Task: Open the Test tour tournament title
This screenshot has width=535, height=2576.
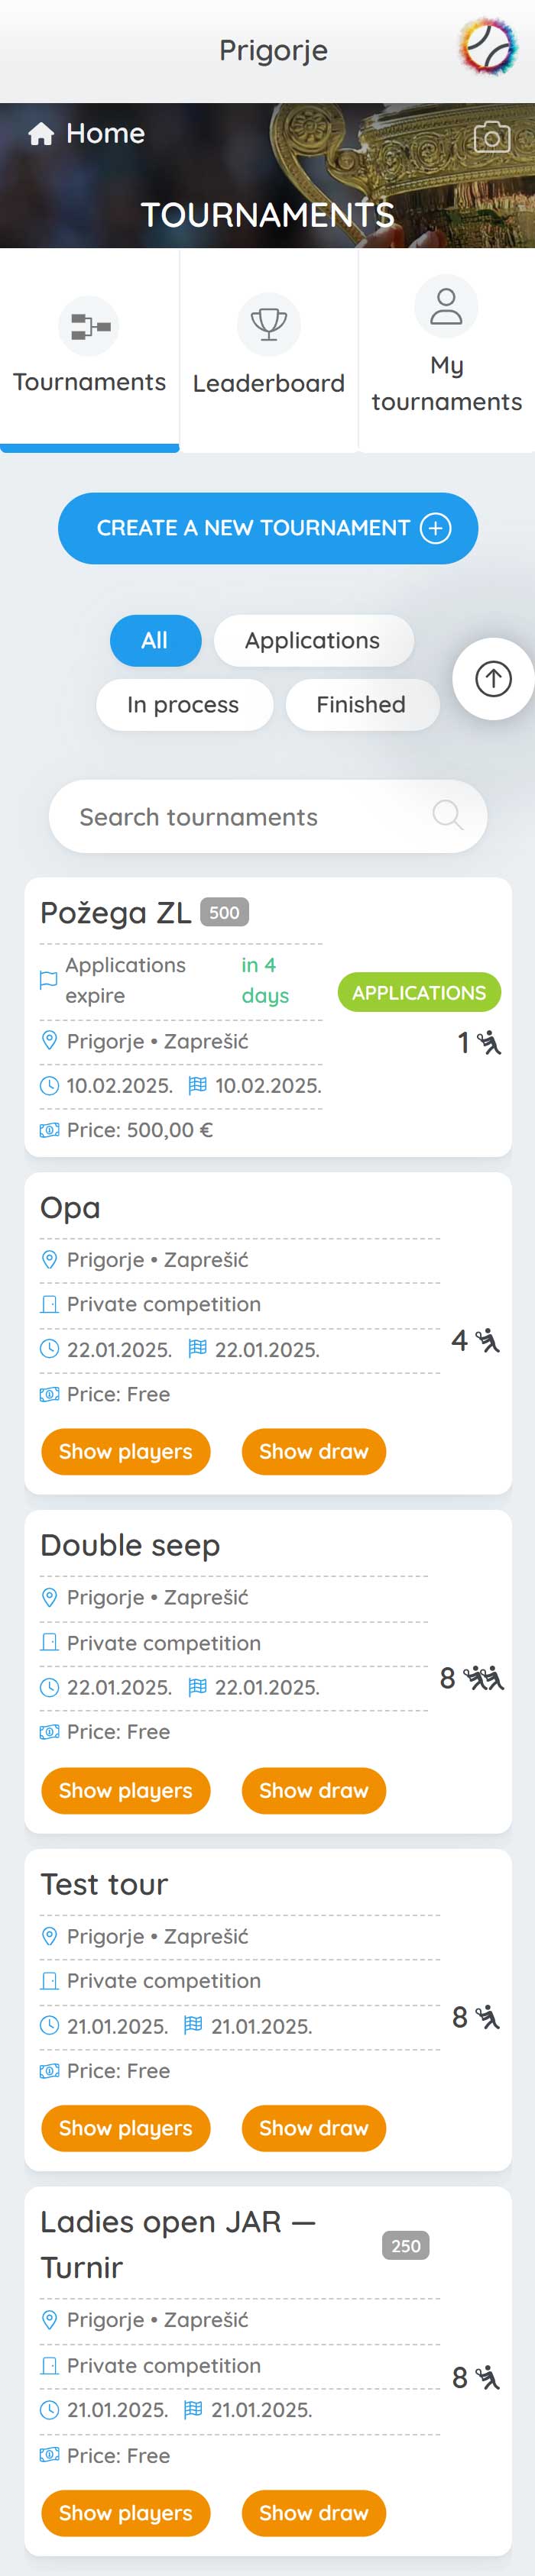Action: (104, 1884)
